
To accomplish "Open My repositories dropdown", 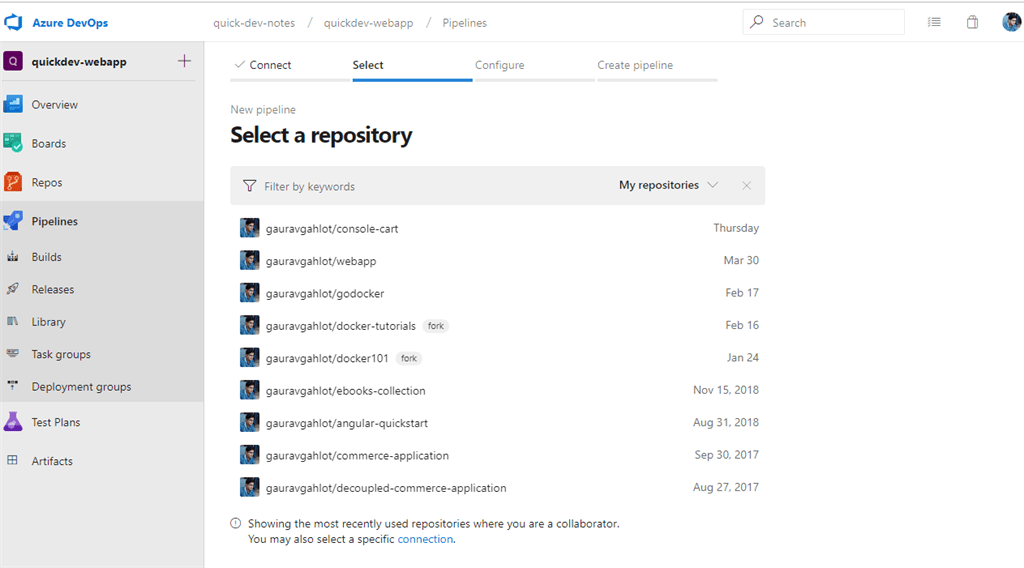I will click(668, 185).
